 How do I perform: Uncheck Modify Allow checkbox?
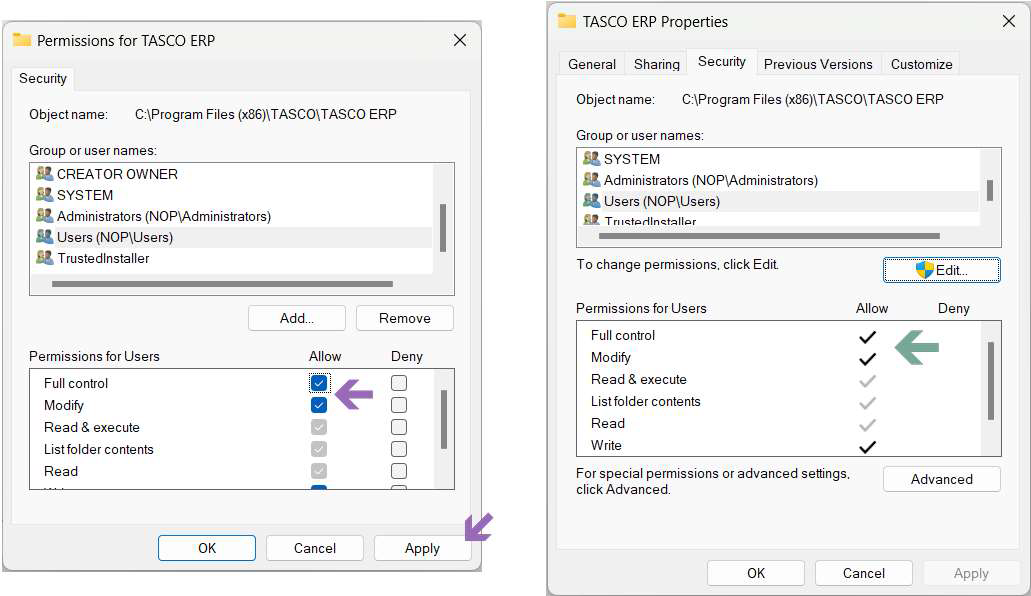(319, 405)
